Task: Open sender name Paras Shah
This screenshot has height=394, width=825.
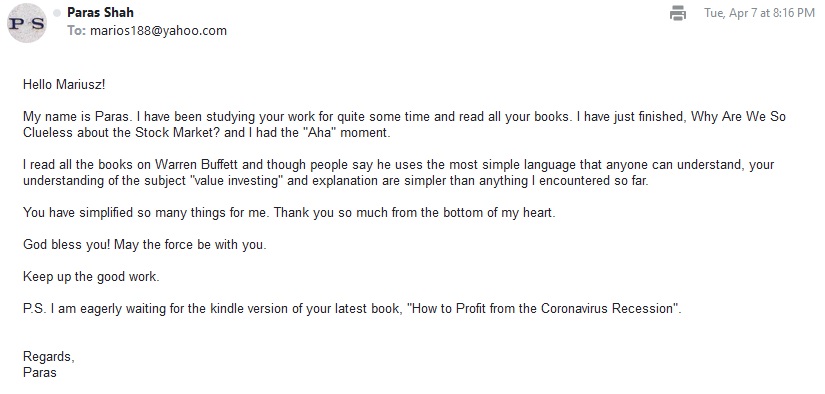Action: click(x=100, y=13)
